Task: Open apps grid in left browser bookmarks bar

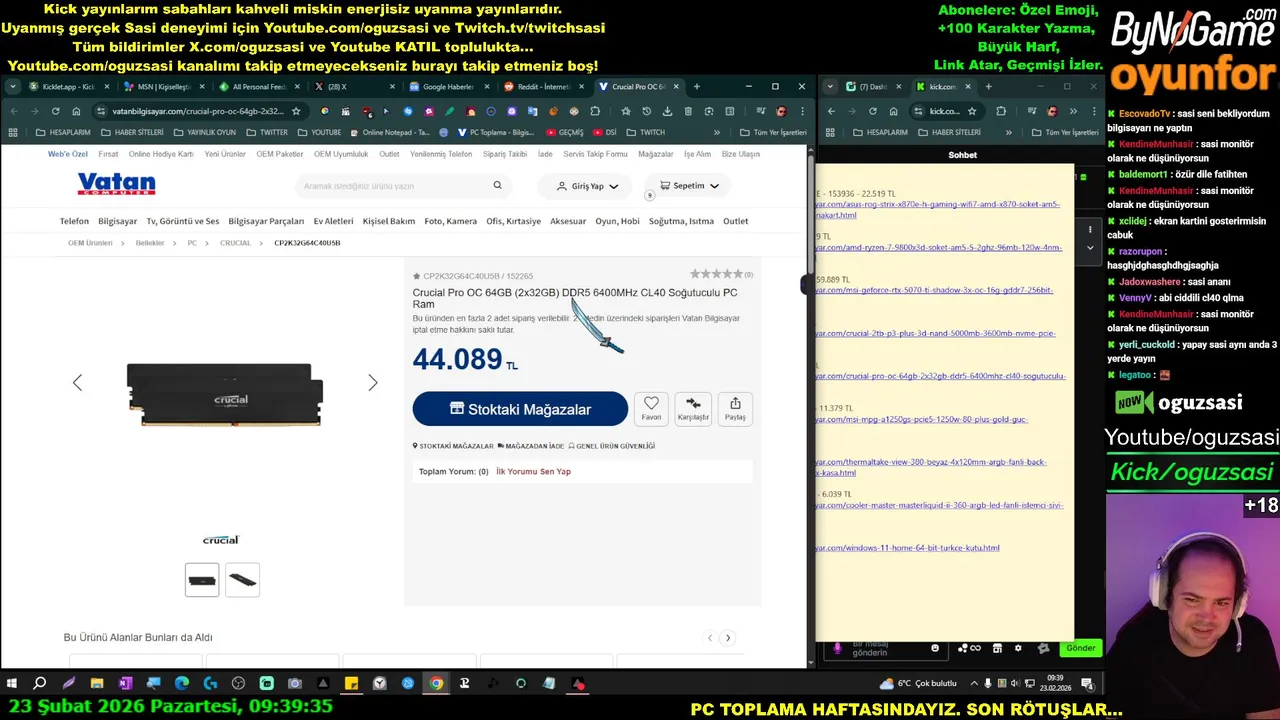Action: (x=13, y=132)
